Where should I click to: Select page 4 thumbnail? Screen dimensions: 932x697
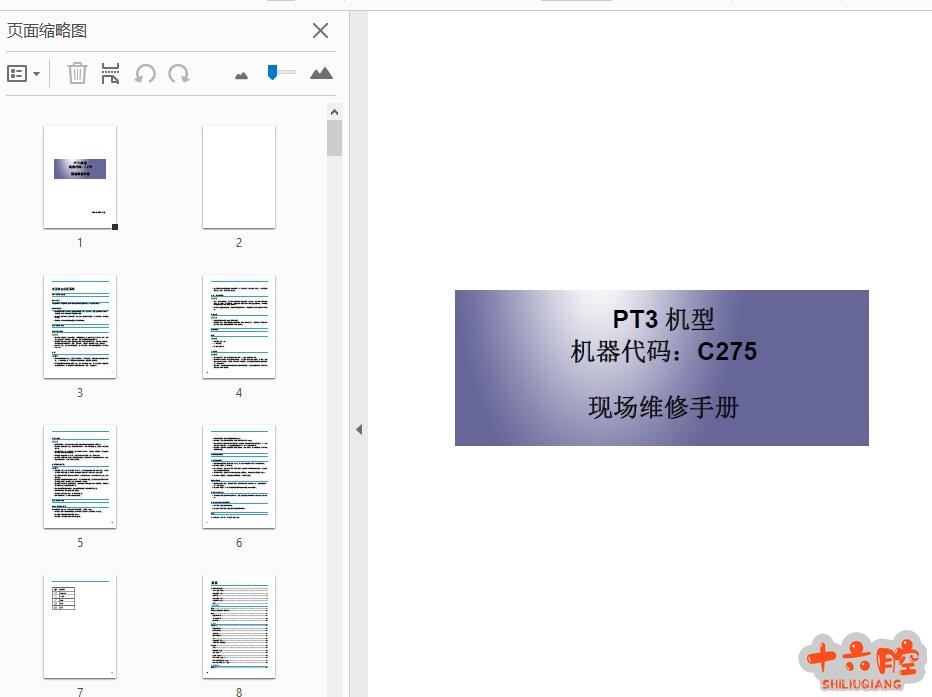click(x=239, y=327)
